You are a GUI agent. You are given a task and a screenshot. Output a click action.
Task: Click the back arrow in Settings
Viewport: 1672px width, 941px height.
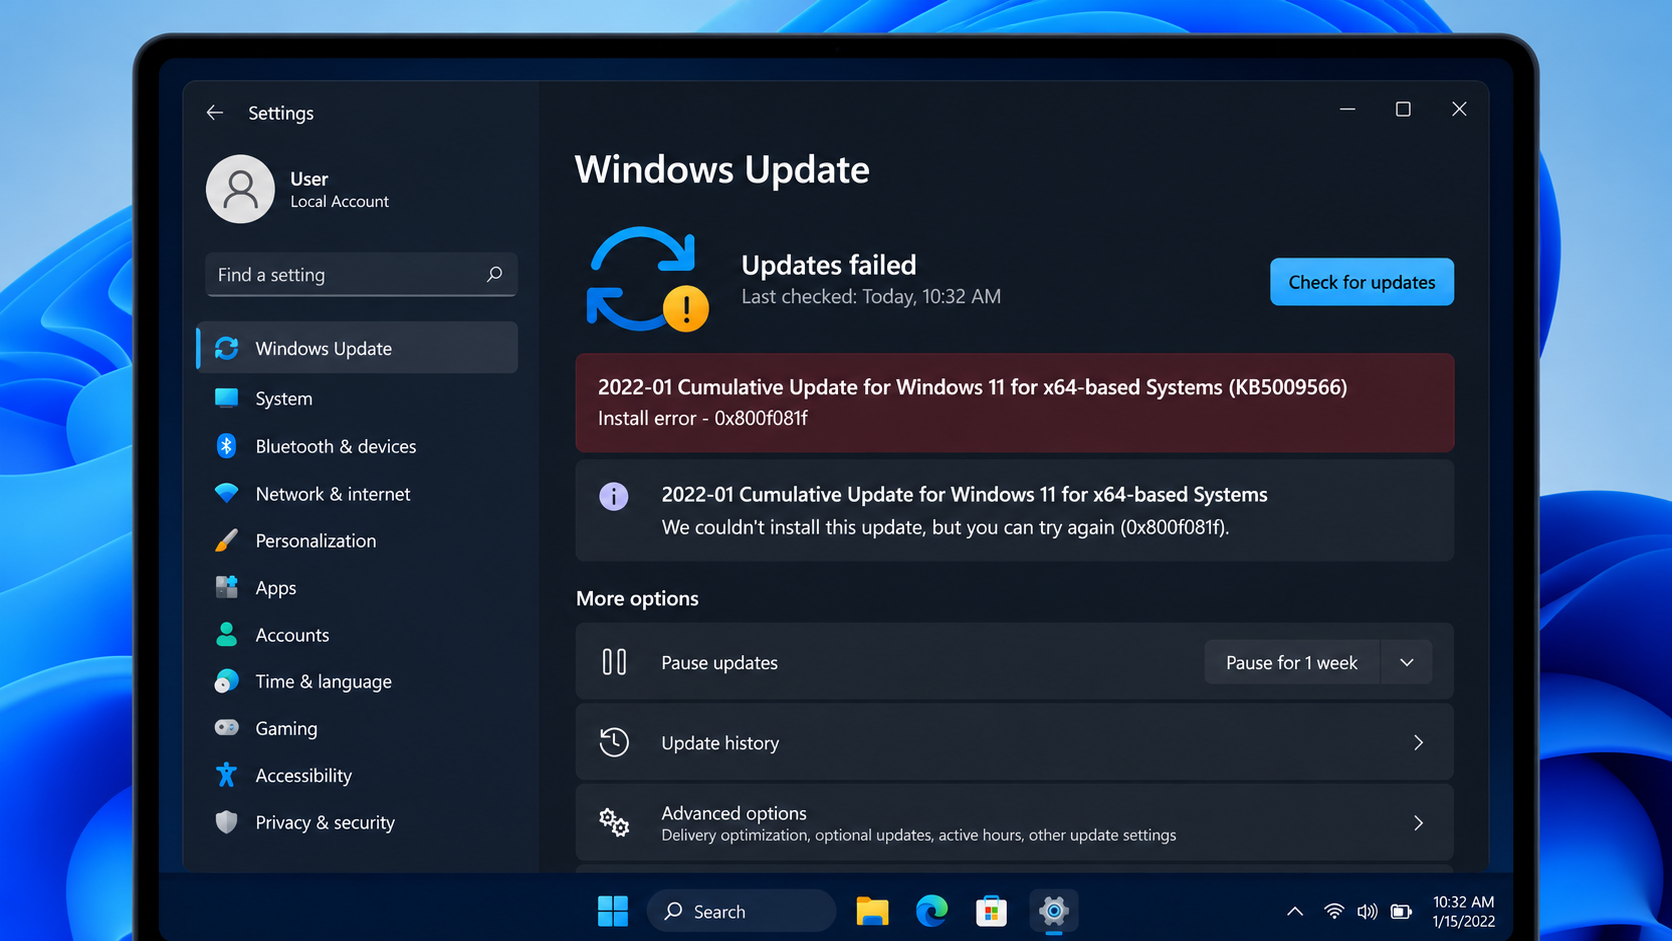214,113
